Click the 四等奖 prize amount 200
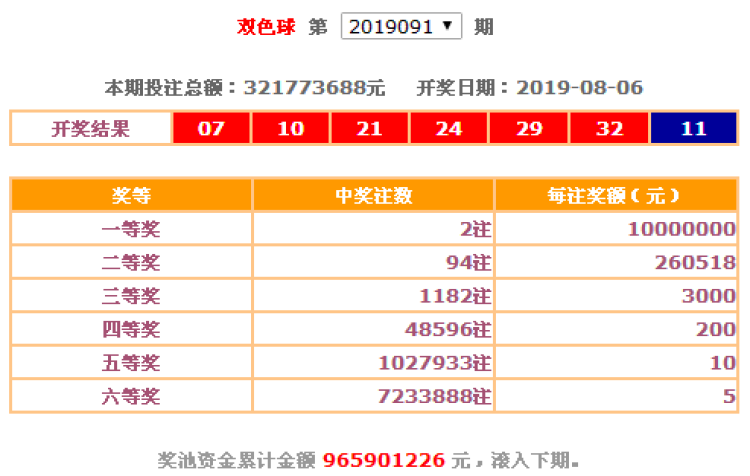 pos(715,329)
